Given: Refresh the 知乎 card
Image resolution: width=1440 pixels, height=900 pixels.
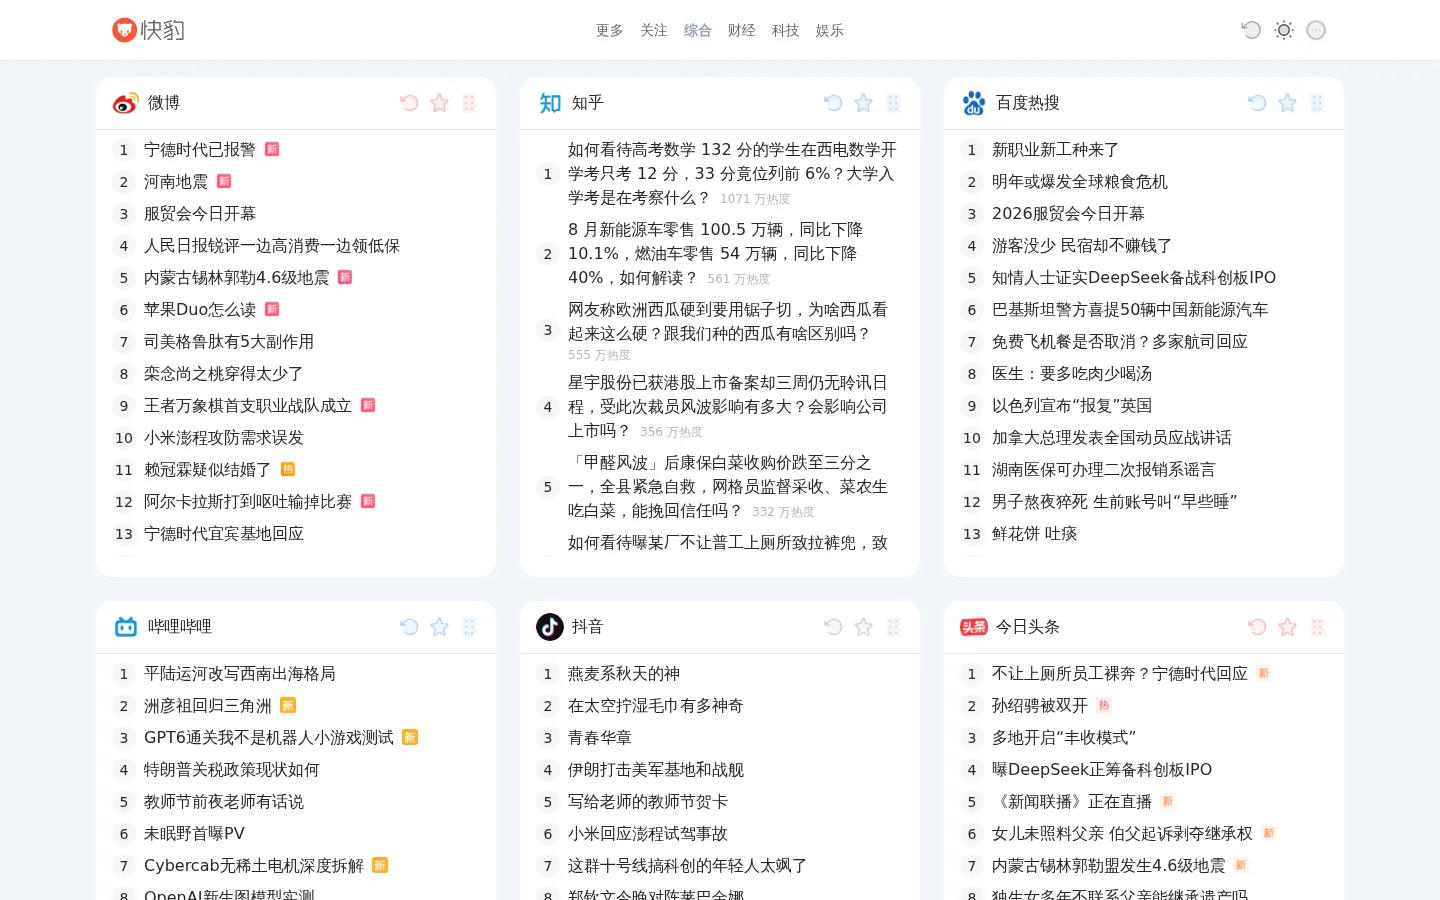Looking at the screenshot, I should [x=833, y=103].
